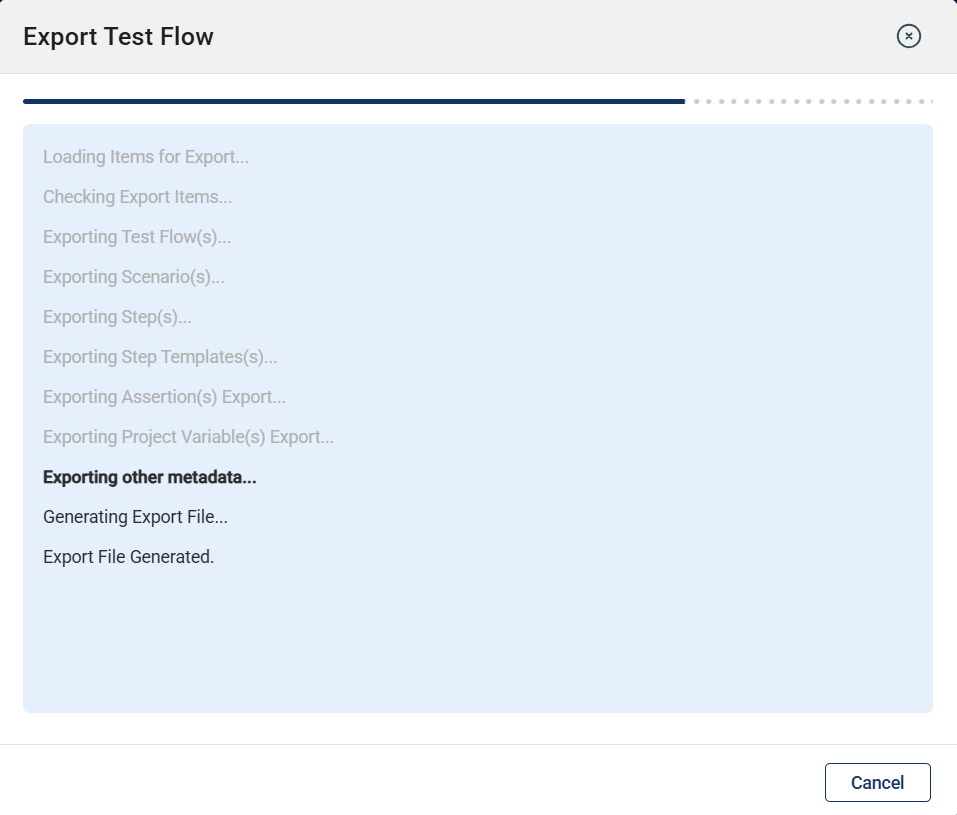
Task: Click the 'Checking Export Items...' status line
Action: [137, 197]
